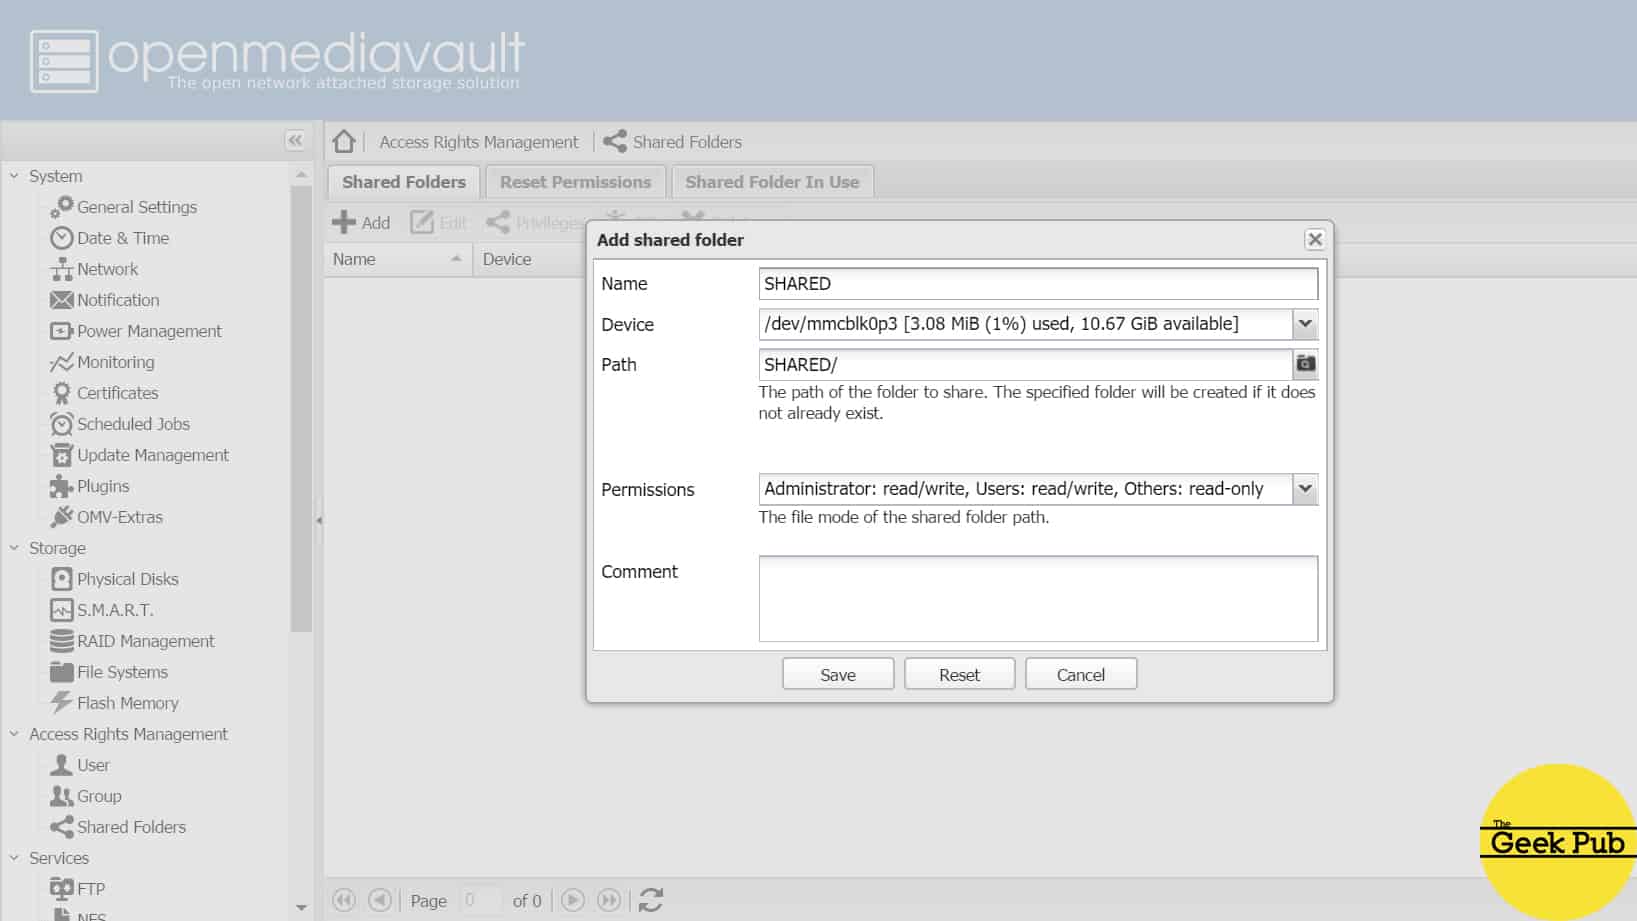
Task: Click the sidebar scroll up arrow
Action: (301, 175)
